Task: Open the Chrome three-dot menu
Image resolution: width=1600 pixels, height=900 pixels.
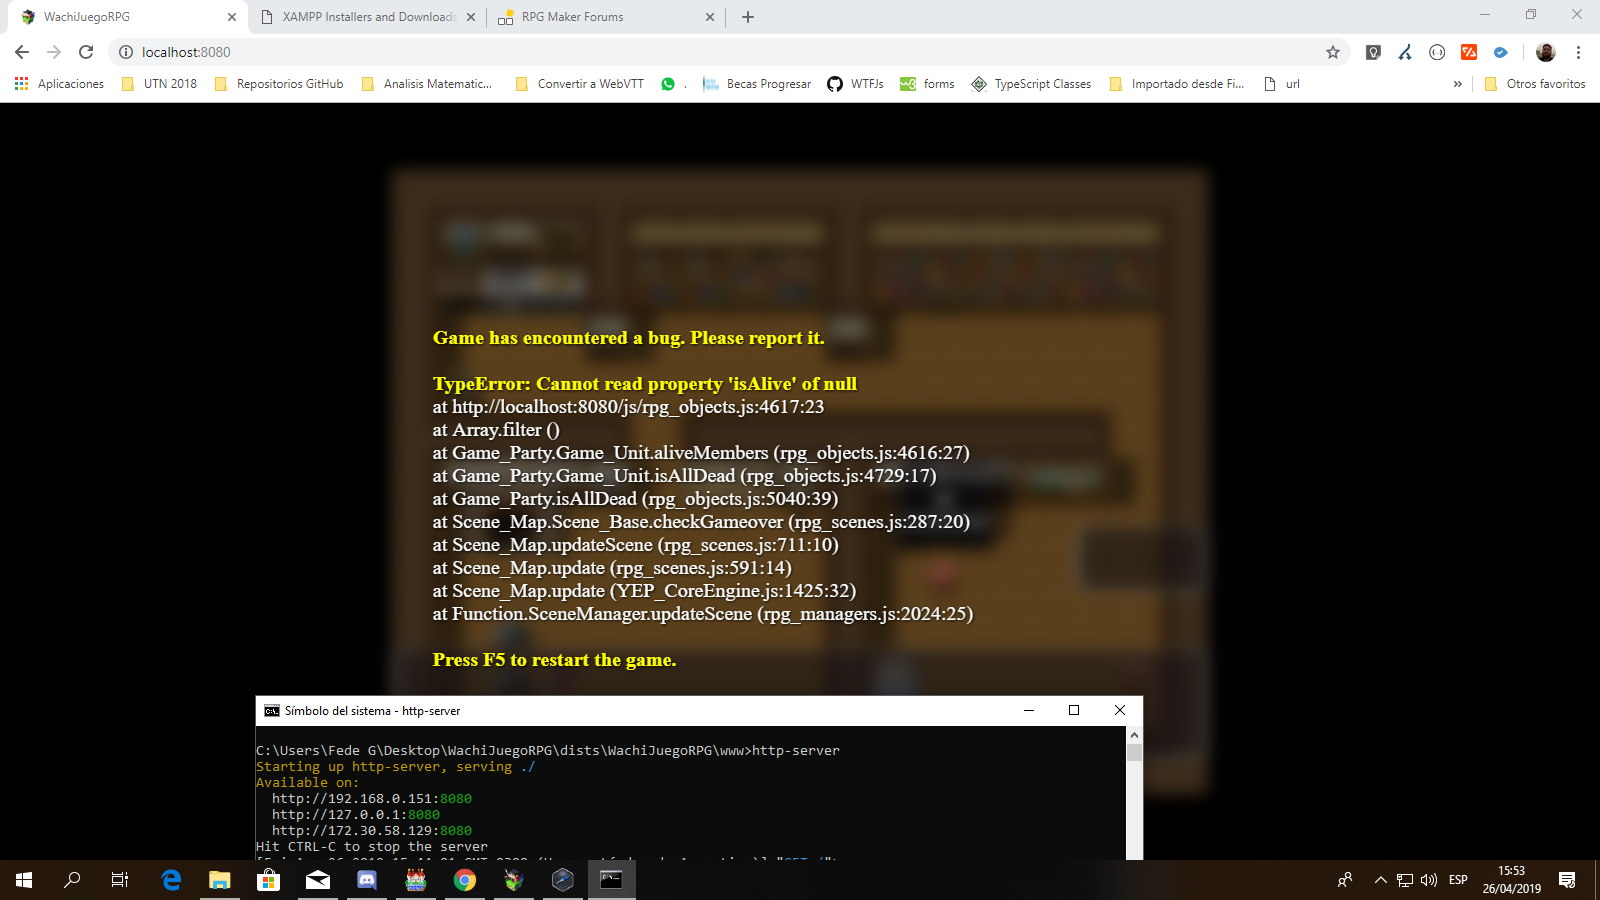Action: (1578, 52)
